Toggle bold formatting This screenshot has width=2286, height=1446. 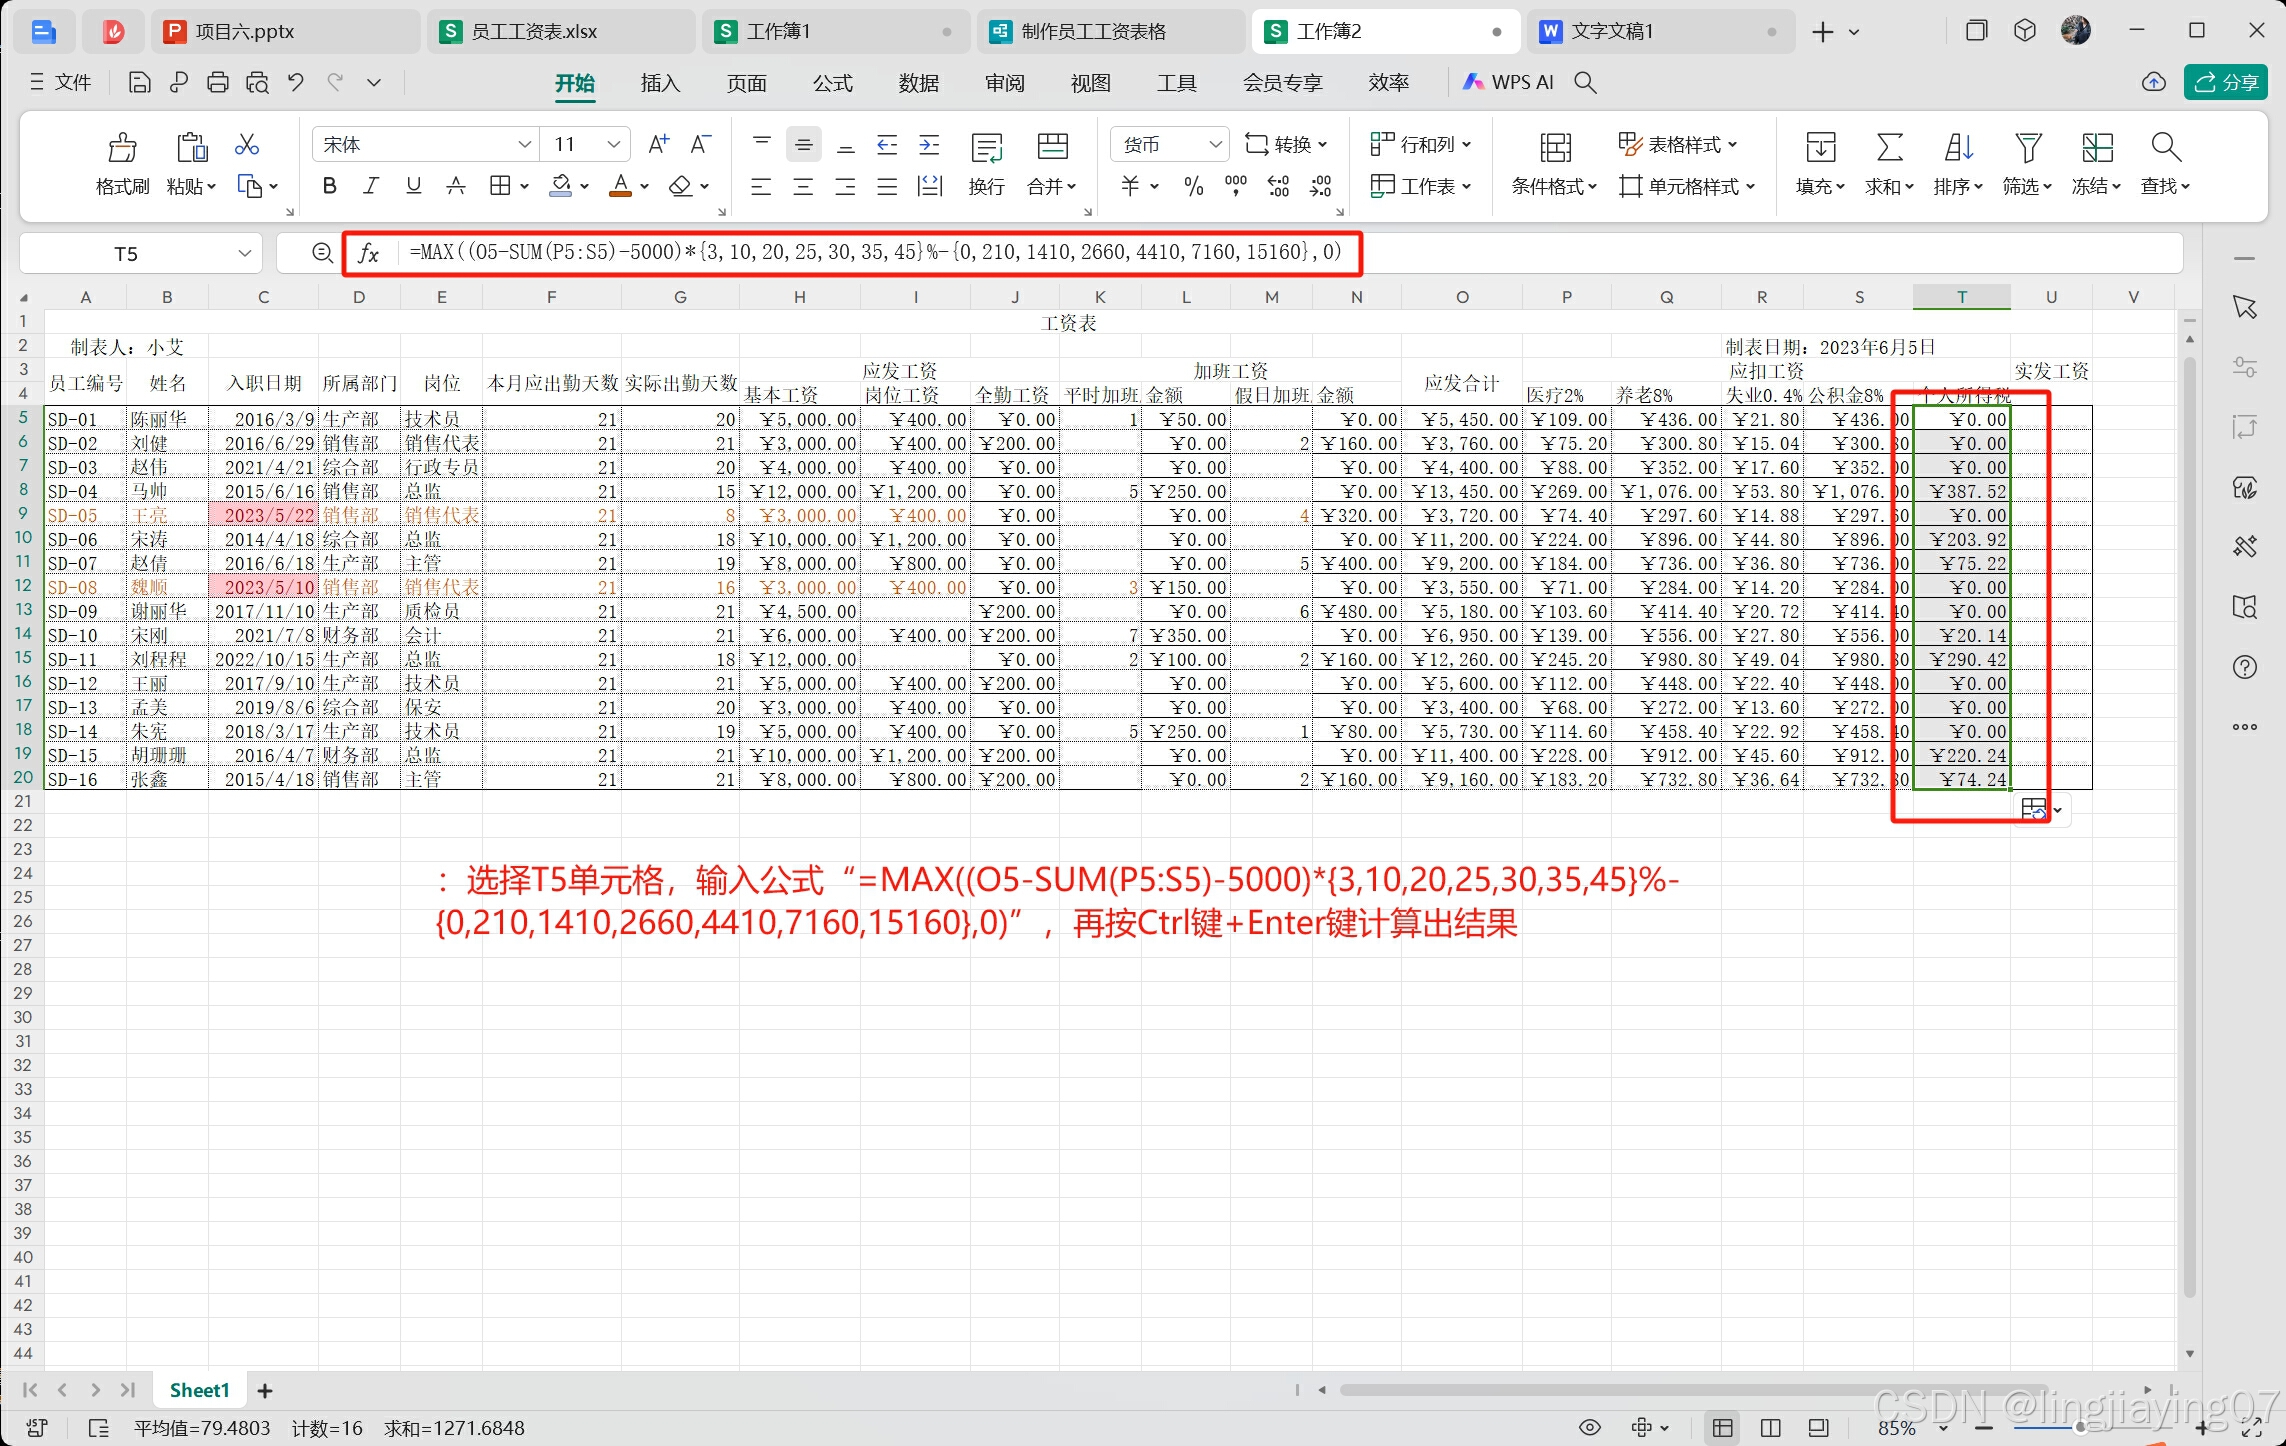pyautogui.click(x=329, y=186)
